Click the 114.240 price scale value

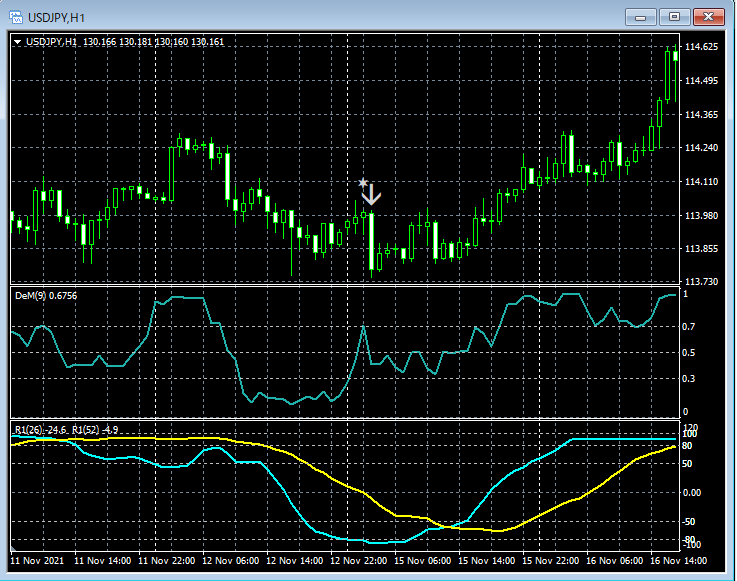[x=702, y=148]
